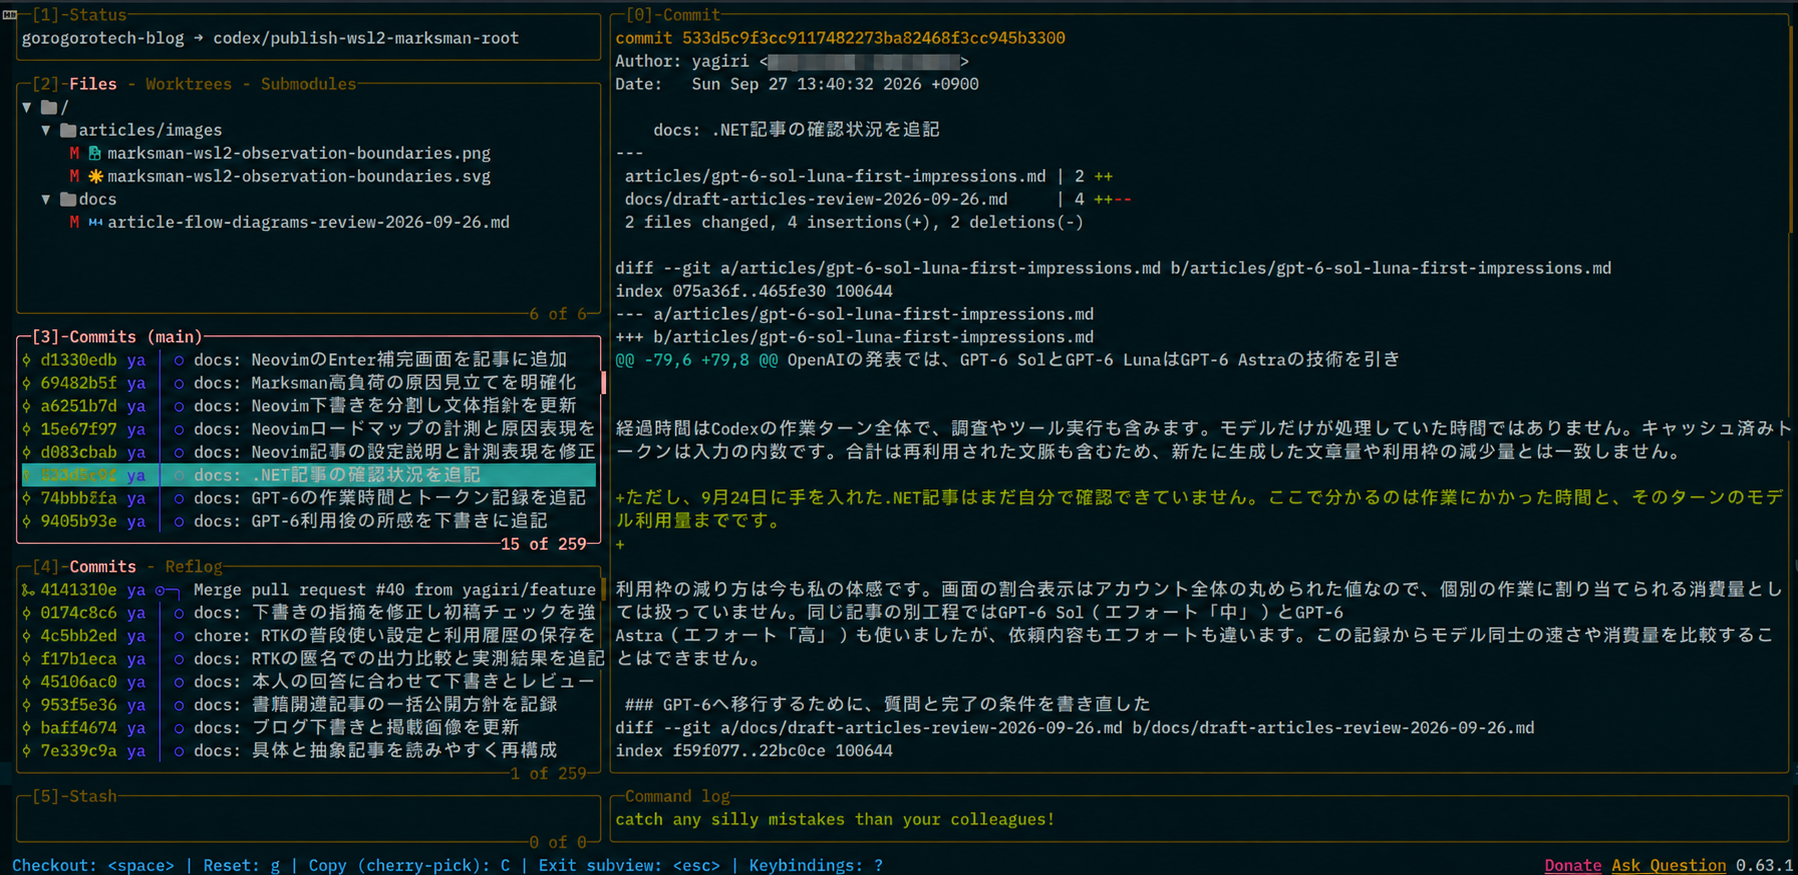The width and height of the screenshot is (1798, 875).
Task: Click the commit marker icon for 15e67f97
Action: (26, 429)
